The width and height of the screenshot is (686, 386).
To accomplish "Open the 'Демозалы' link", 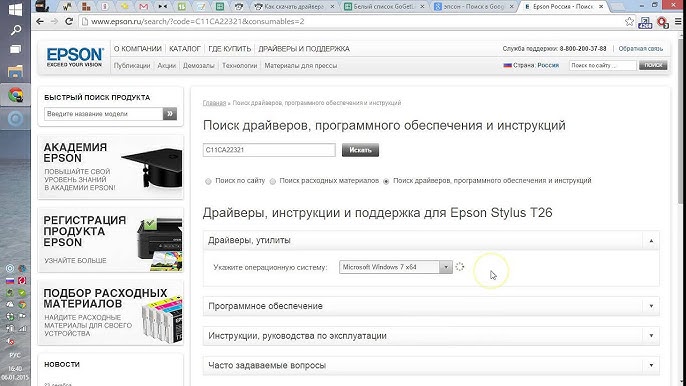I will [199, 66].
